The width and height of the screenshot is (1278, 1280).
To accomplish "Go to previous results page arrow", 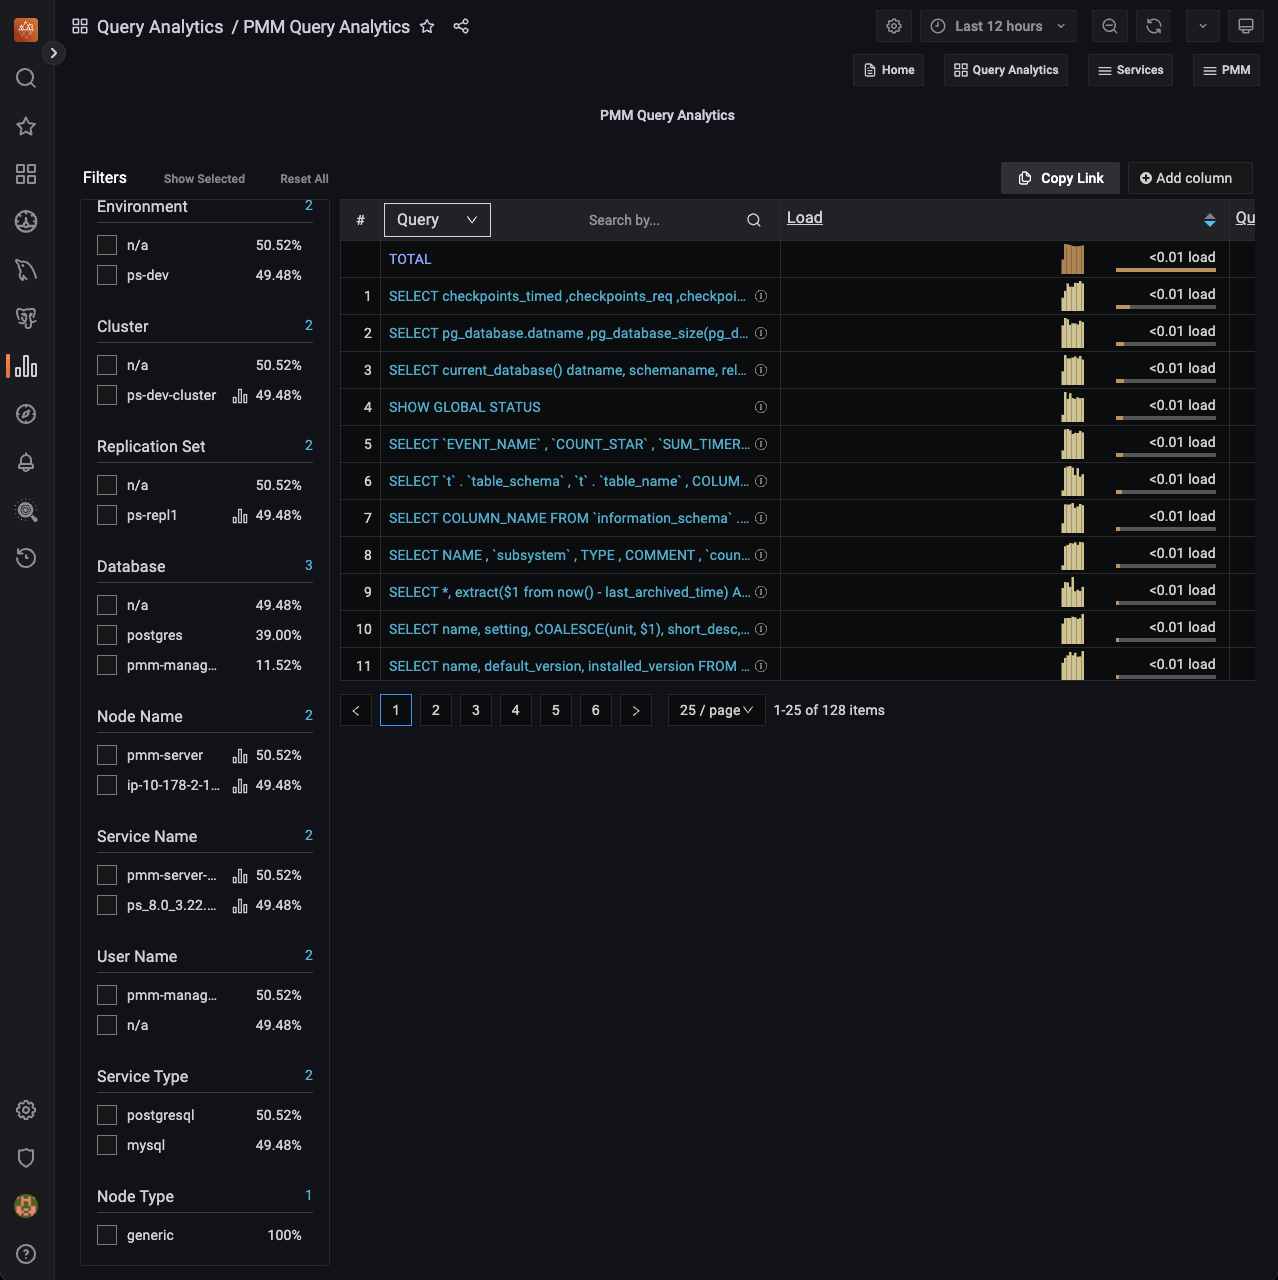I will coord(356,710).
